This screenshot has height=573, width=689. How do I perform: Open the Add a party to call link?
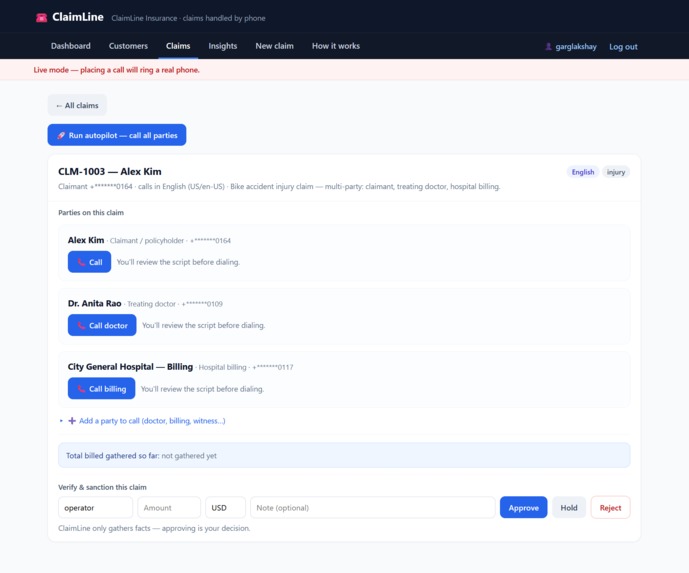click(x=152, y=421)
